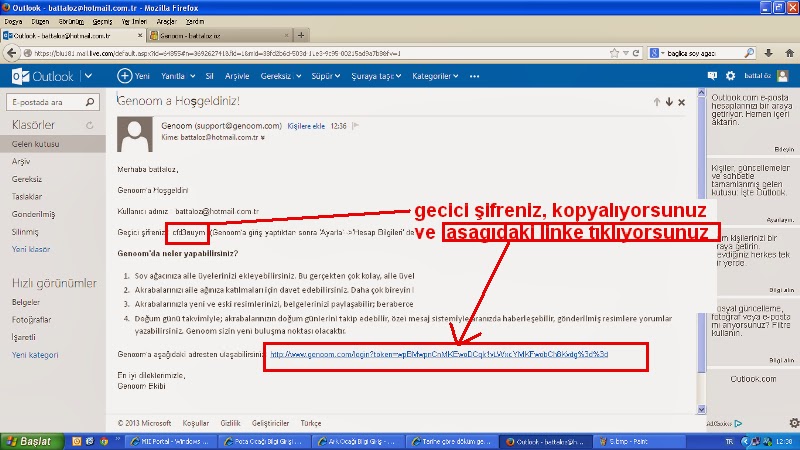Open the Outlook app switcher chevron
The width and height of the screenshot is (800, 450).
click(x=88, y=76)
